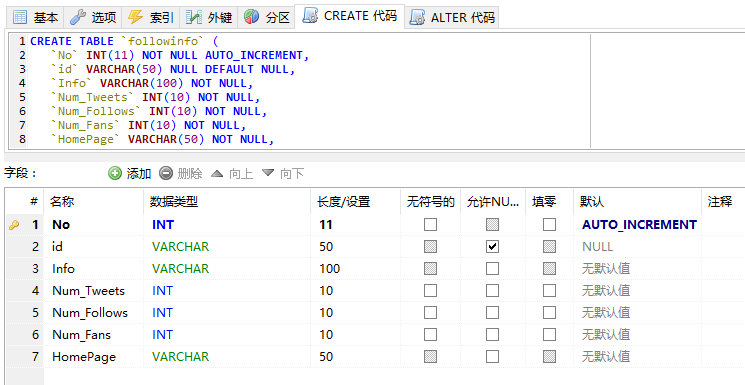Click the lightning icon on 索引 tab

tap(135, 18)
